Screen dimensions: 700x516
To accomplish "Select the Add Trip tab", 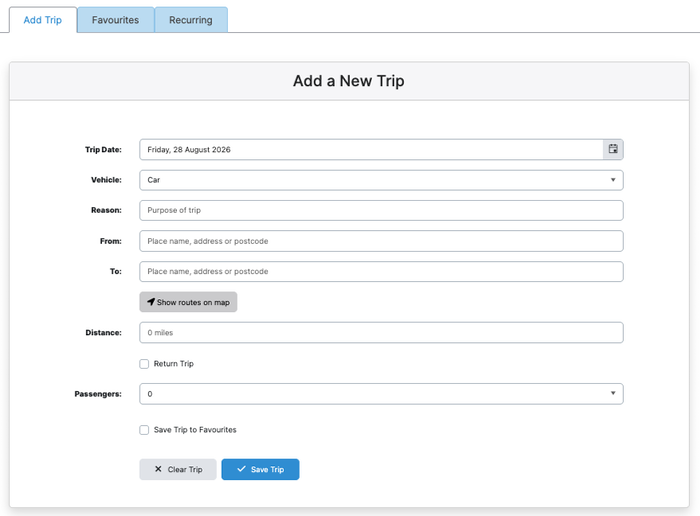I will 43,20.
